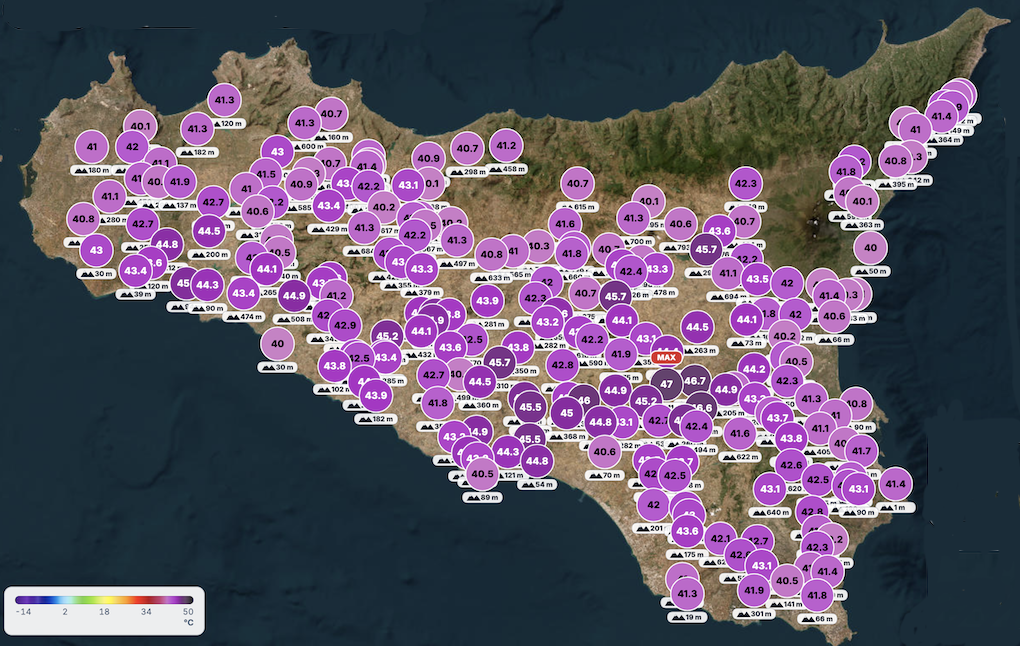
Task: Select the offshore 40 marker above 30 m label
Action: tap(277, 343)
